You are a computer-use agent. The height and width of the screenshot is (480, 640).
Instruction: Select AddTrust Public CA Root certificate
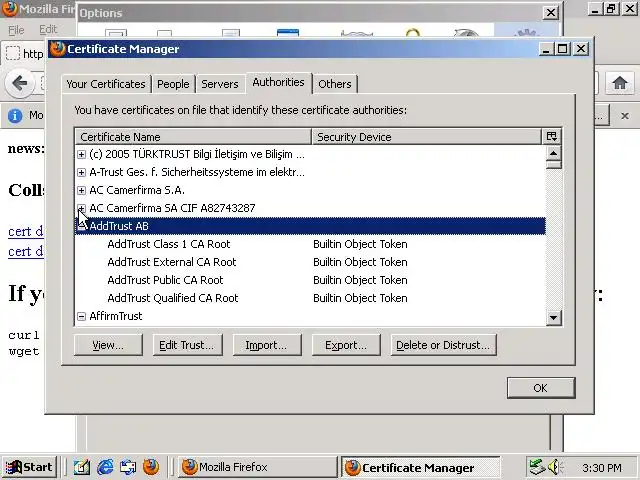[165, 280]
